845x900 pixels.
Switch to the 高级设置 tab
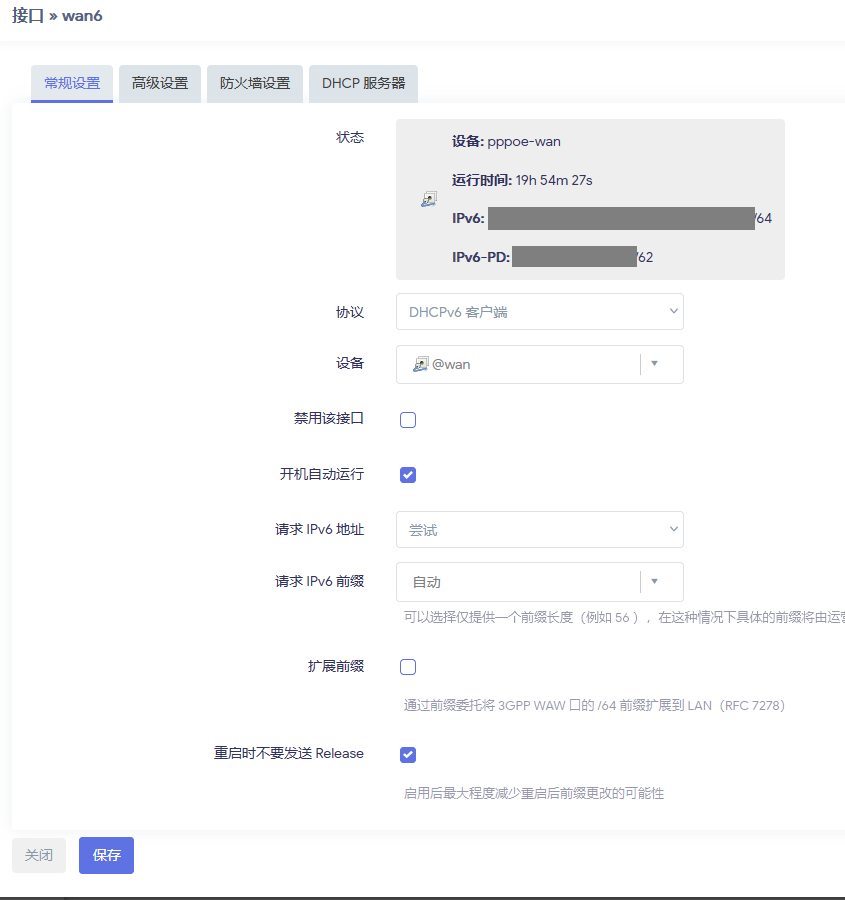point(160,84)
